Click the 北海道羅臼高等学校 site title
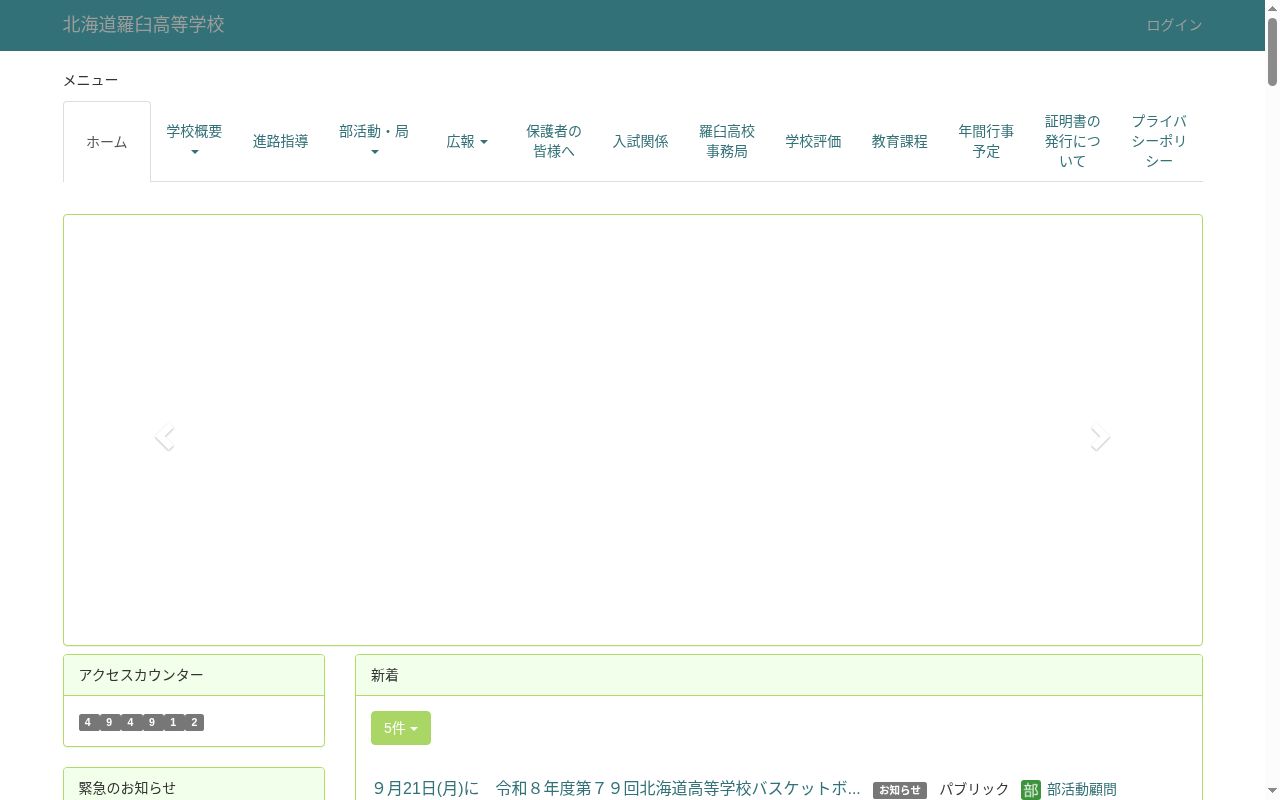This screenshot has height=800, width=1280. [144, 25]
